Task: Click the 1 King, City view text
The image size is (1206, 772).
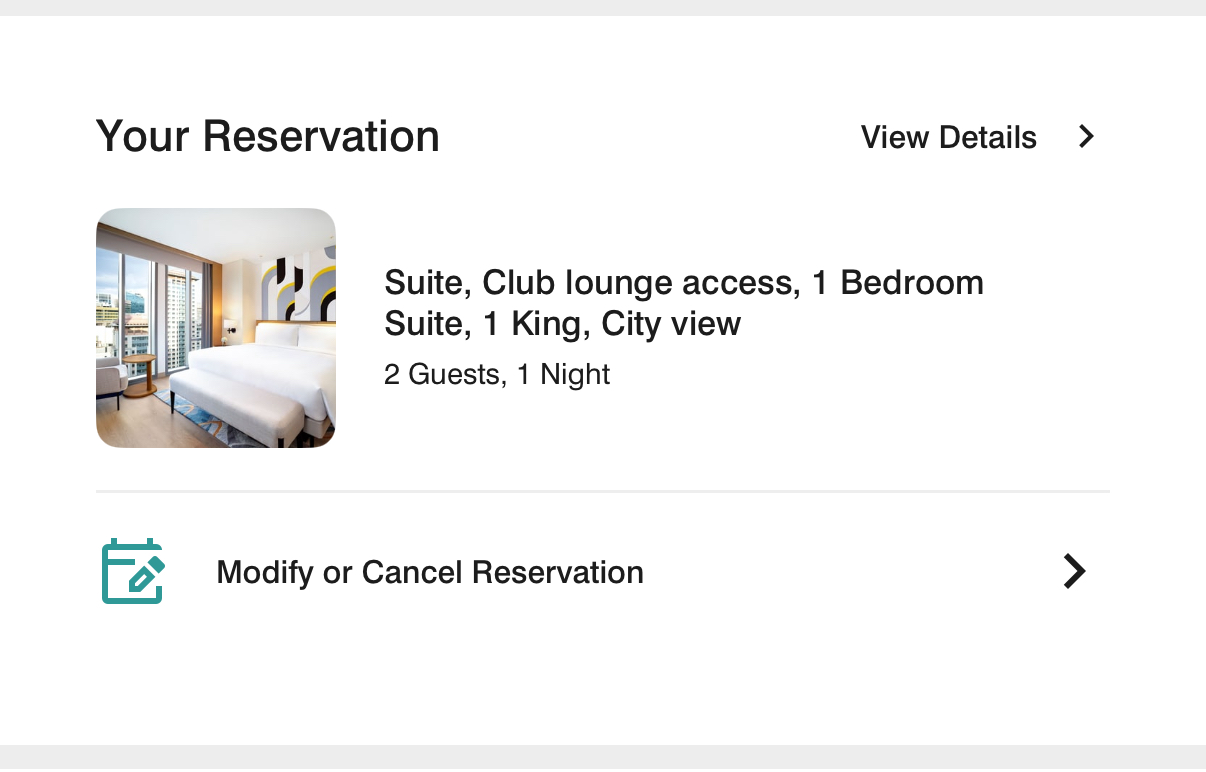Action: click(612, 324)
